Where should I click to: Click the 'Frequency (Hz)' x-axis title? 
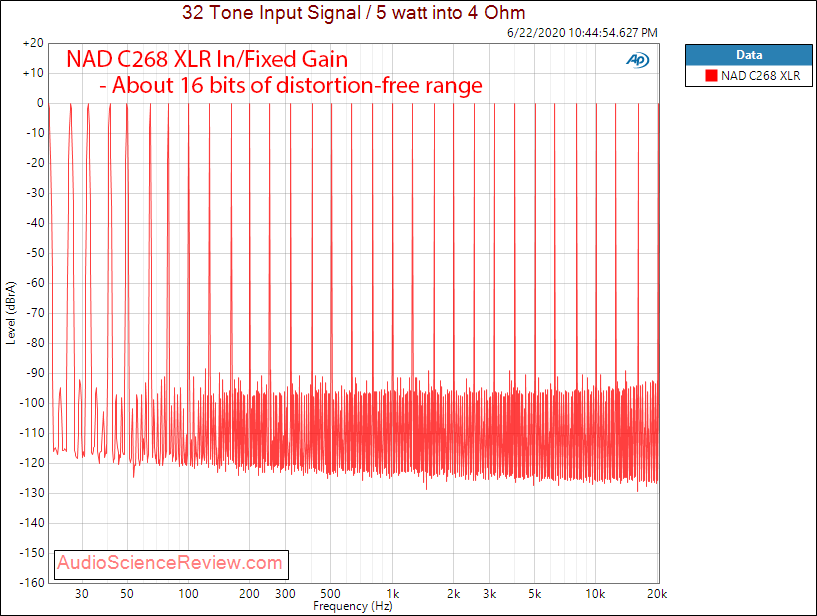[x=353, y=606]
